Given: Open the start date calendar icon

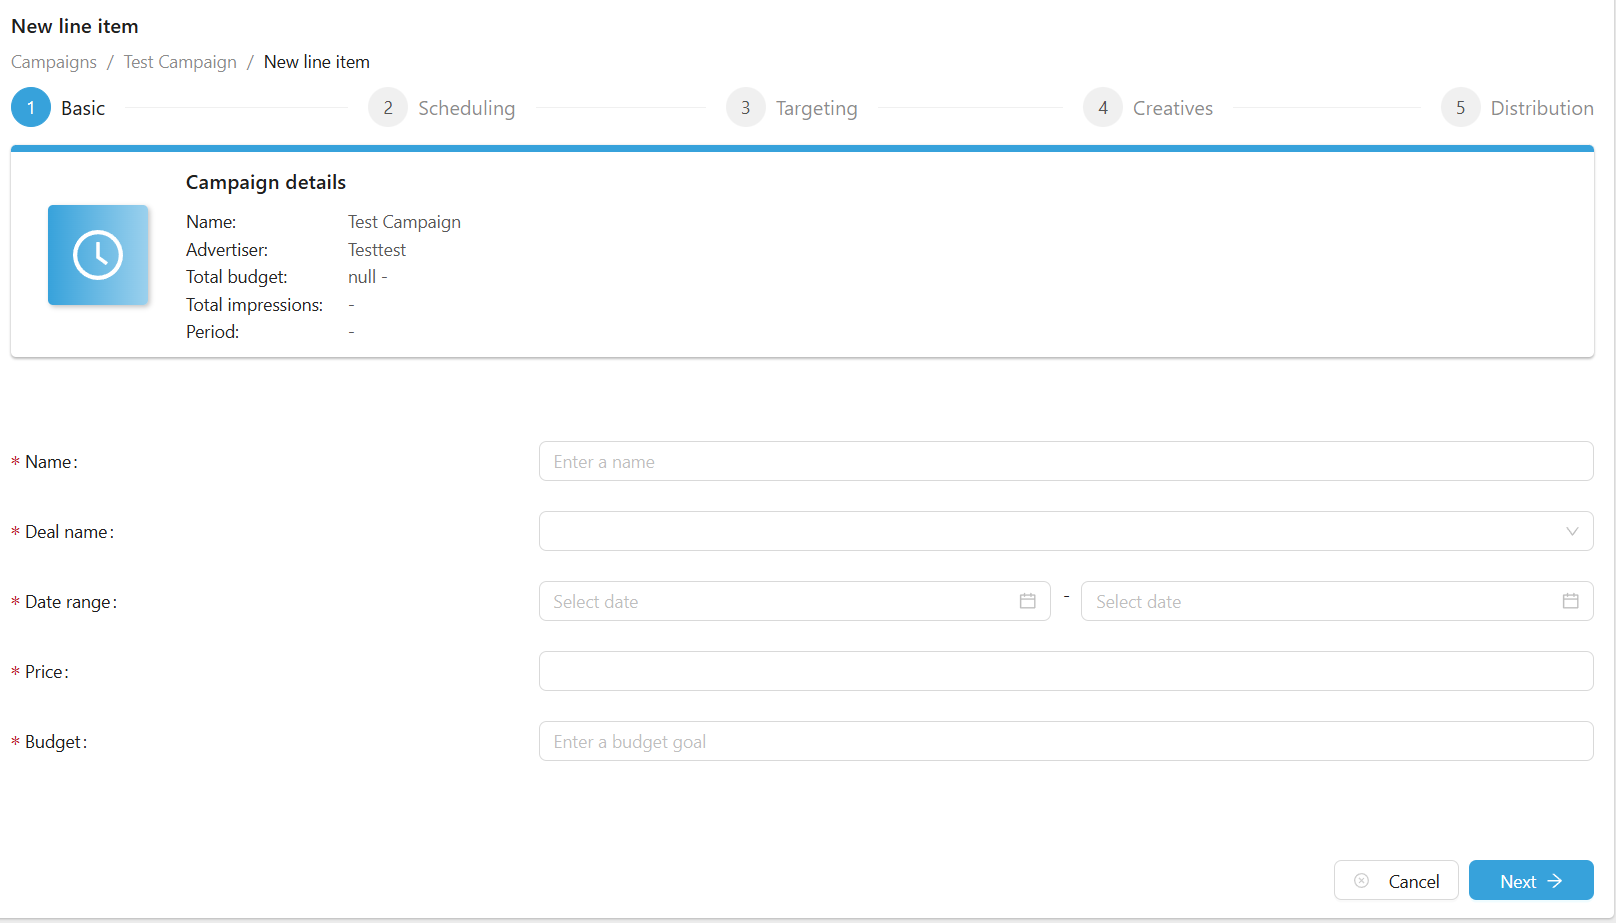Looking at the screenshot, I should (x=1027, y=601).
